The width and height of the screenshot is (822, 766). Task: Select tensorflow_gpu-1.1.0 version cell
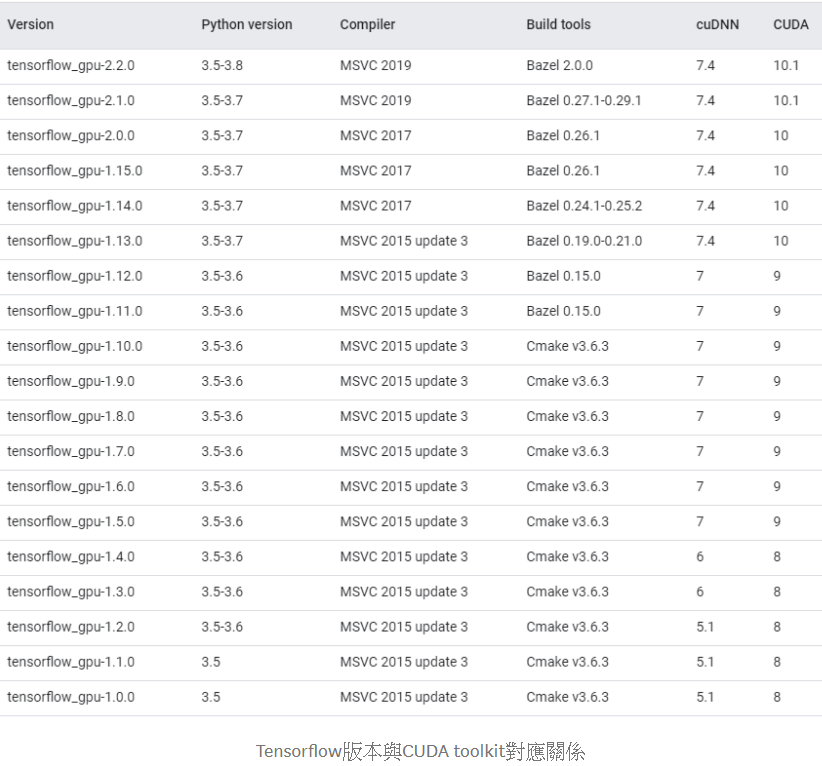(71, 663)
